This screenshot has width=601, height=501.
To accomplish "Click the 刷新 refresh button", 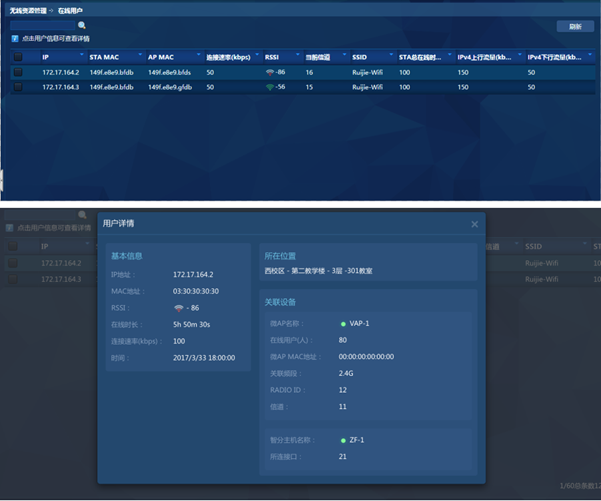I will click(x=575, y=26).
